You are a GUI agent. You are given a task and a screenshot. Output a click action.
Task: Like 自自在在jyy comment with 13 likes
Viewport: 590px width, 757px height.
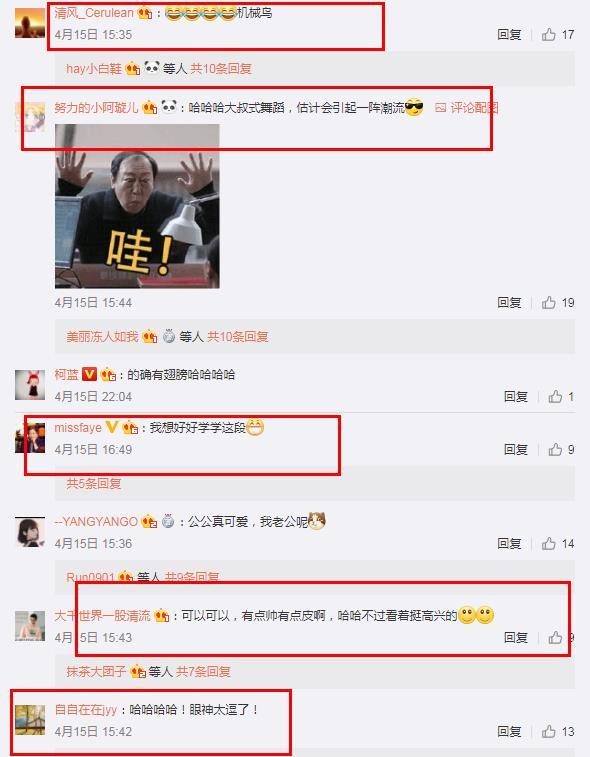[548, 731]
